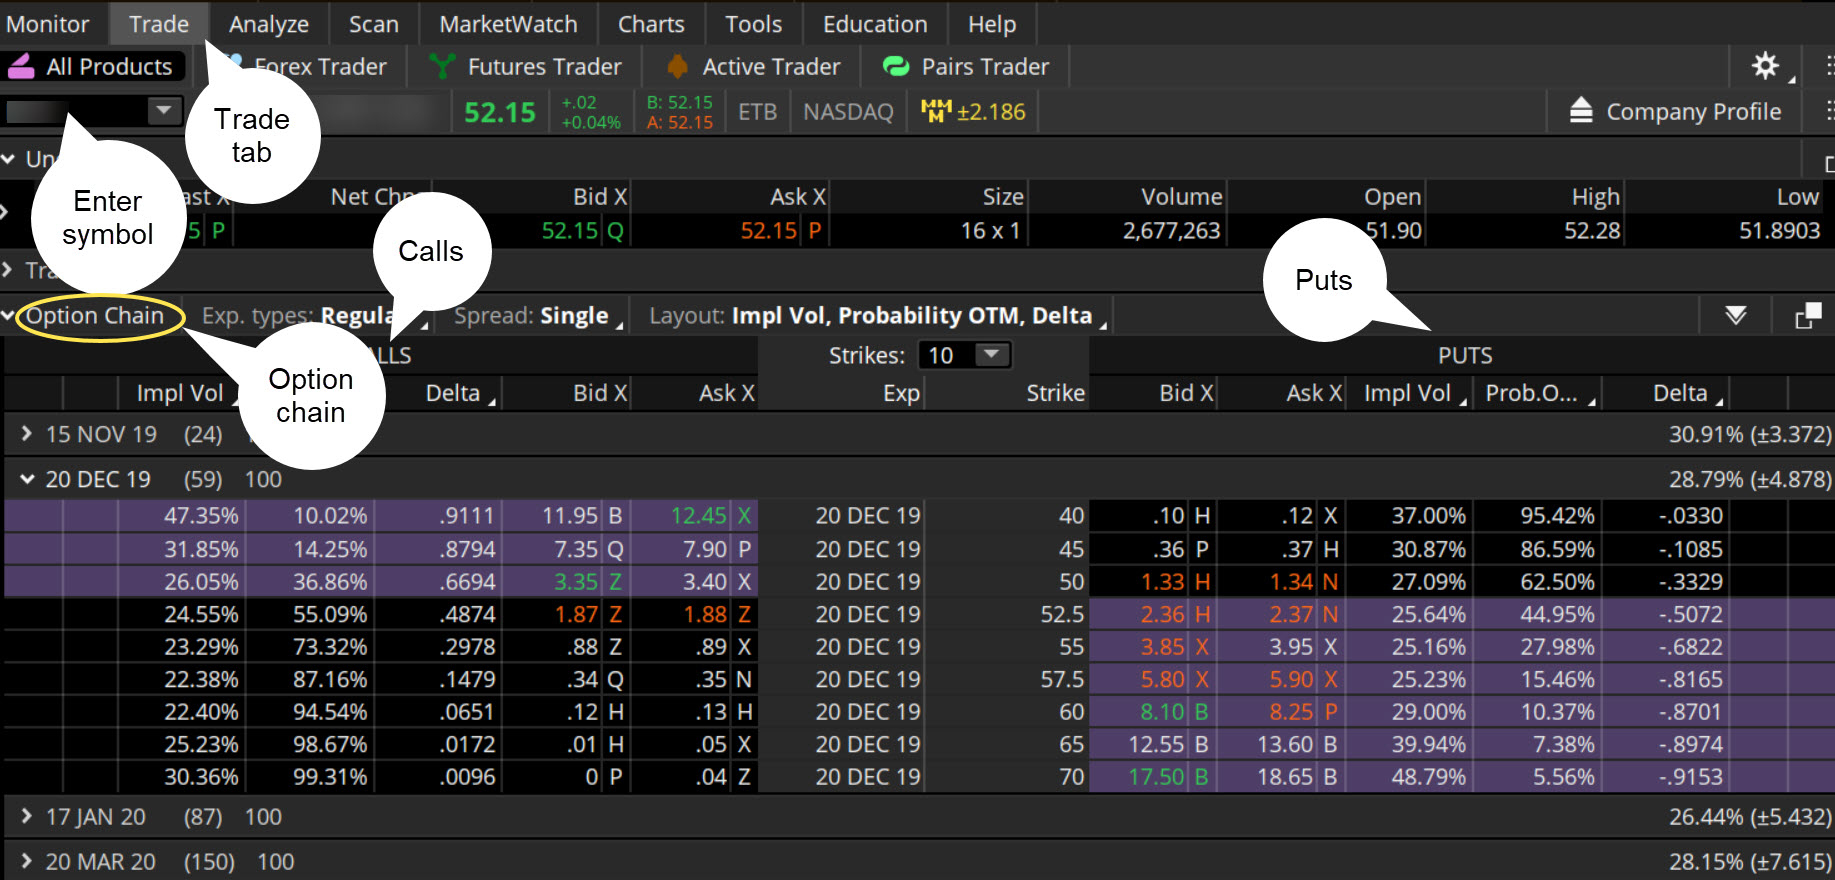Open the Education tab
The width and height of the screenshot is (1835, 880).
875,24
